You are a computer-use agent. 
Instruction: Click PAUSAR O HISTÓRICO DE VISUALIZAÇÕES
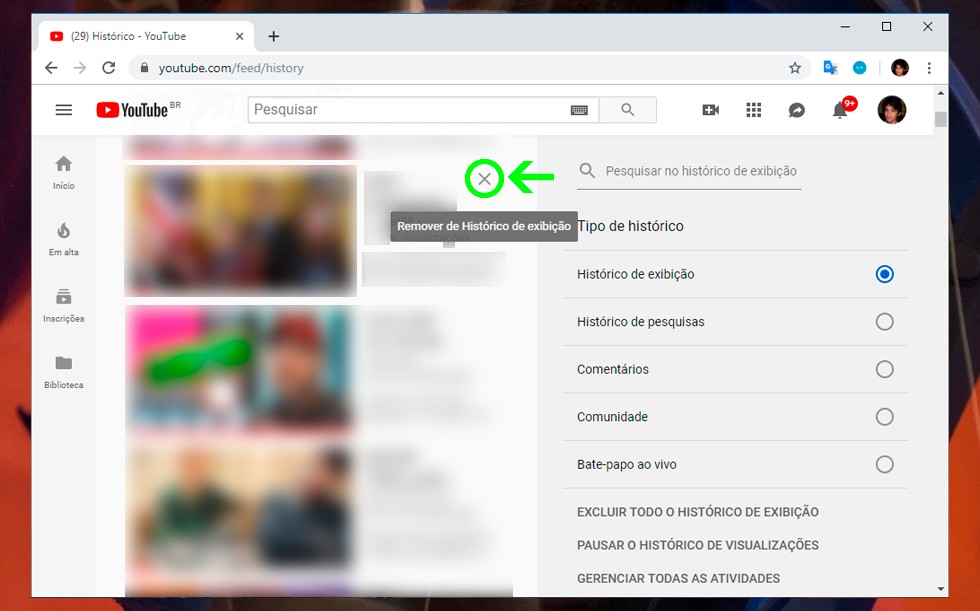click(698, 545)
